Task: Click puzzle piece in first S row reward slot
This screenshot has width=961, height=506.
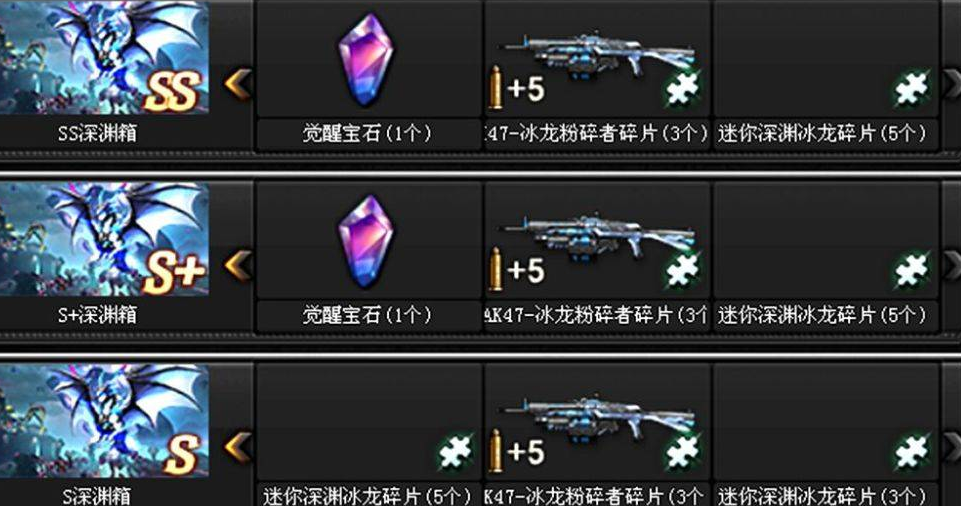Action: [455, 452]
